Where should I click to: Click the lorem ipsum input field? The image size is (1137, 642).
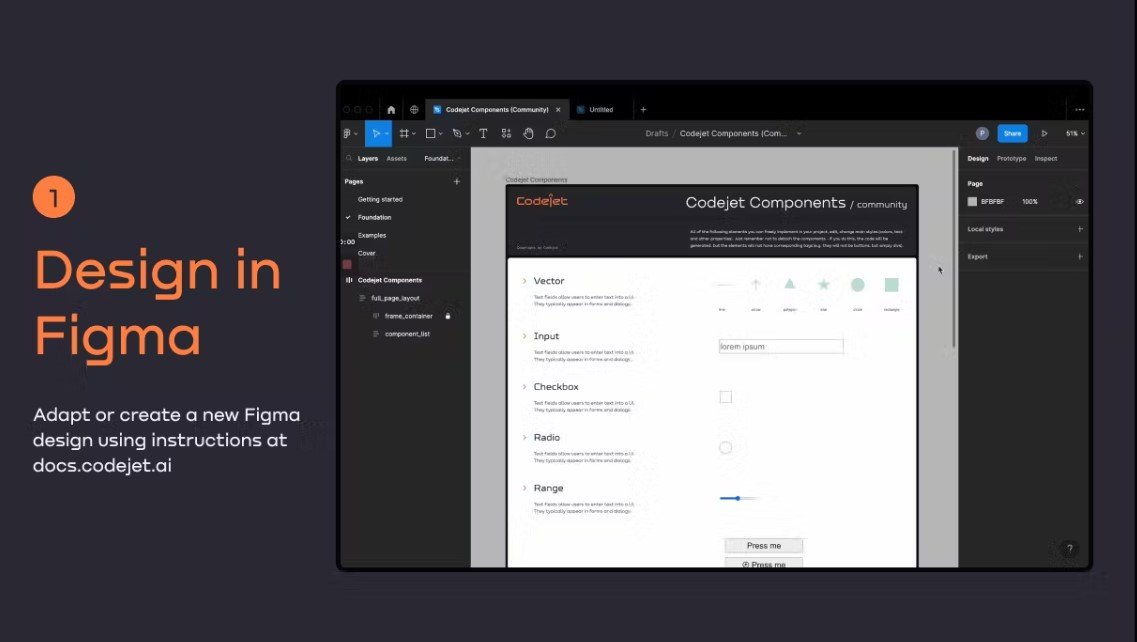click(781, 347)
